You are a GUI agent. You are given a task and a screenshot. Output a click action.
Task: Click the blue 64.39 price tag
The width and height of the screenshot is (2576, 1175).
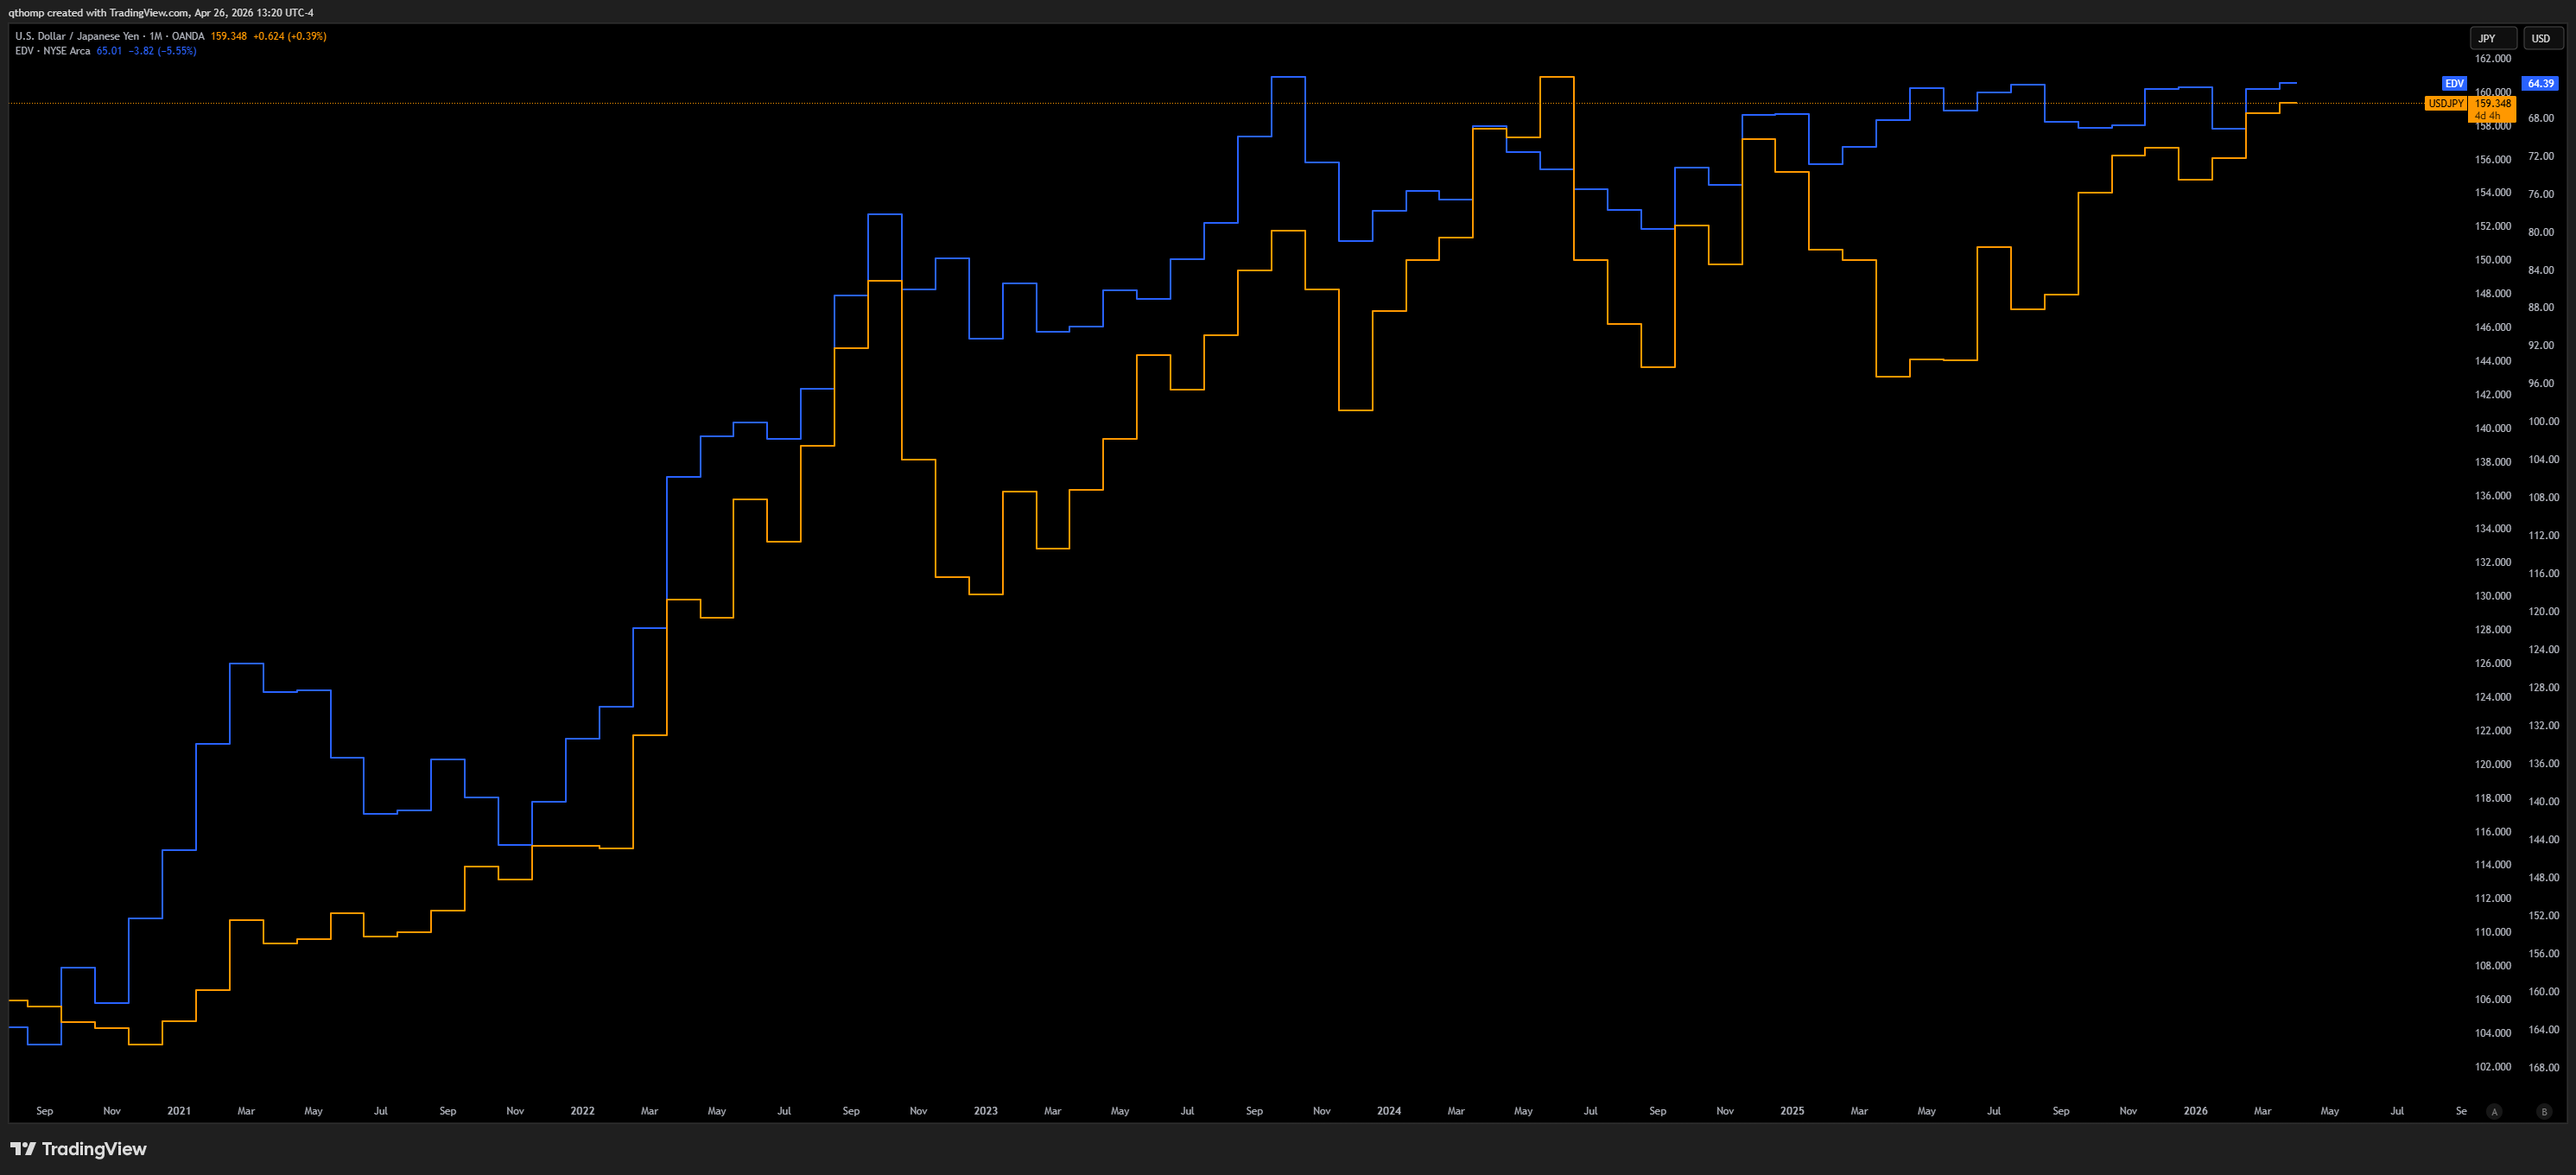tap(2540, 84)
